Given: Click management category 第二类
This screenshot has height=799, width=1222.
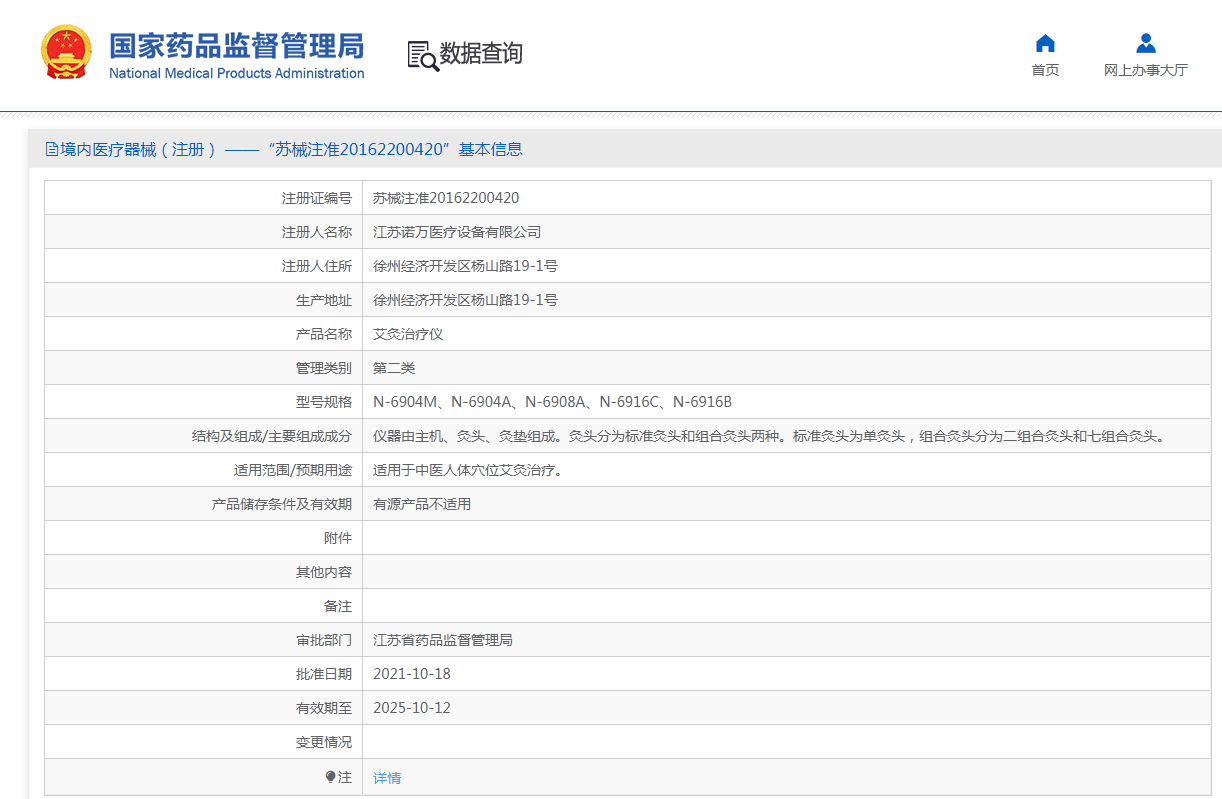Looking at the screenshot, I should (394, 368).
